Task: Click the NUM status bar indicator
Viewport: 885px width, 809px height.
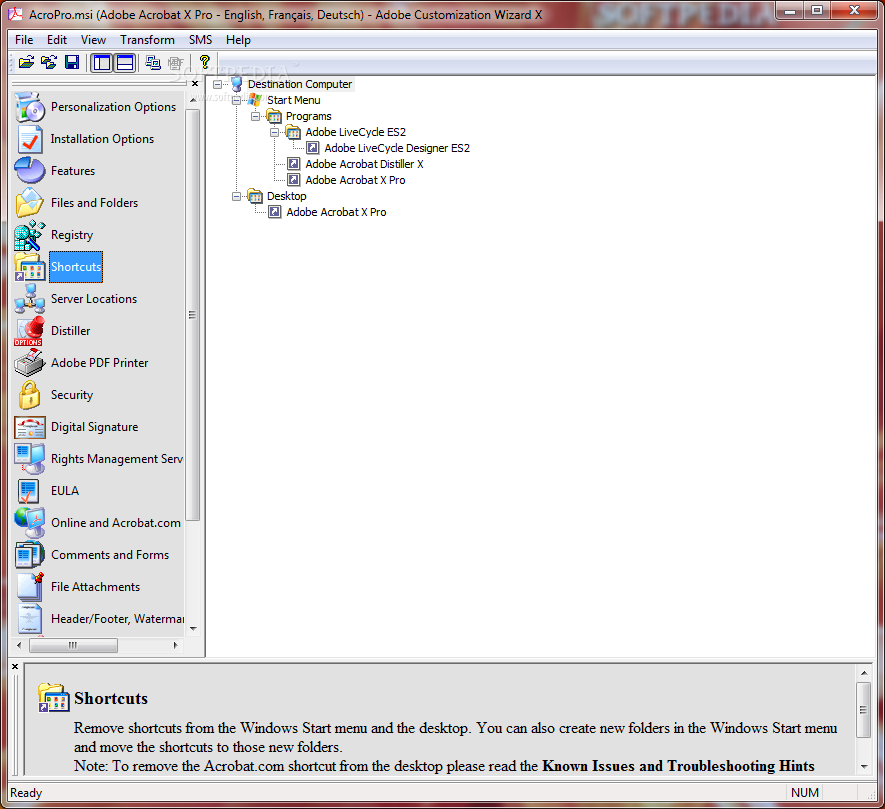Action: click(x=804, y=793)
